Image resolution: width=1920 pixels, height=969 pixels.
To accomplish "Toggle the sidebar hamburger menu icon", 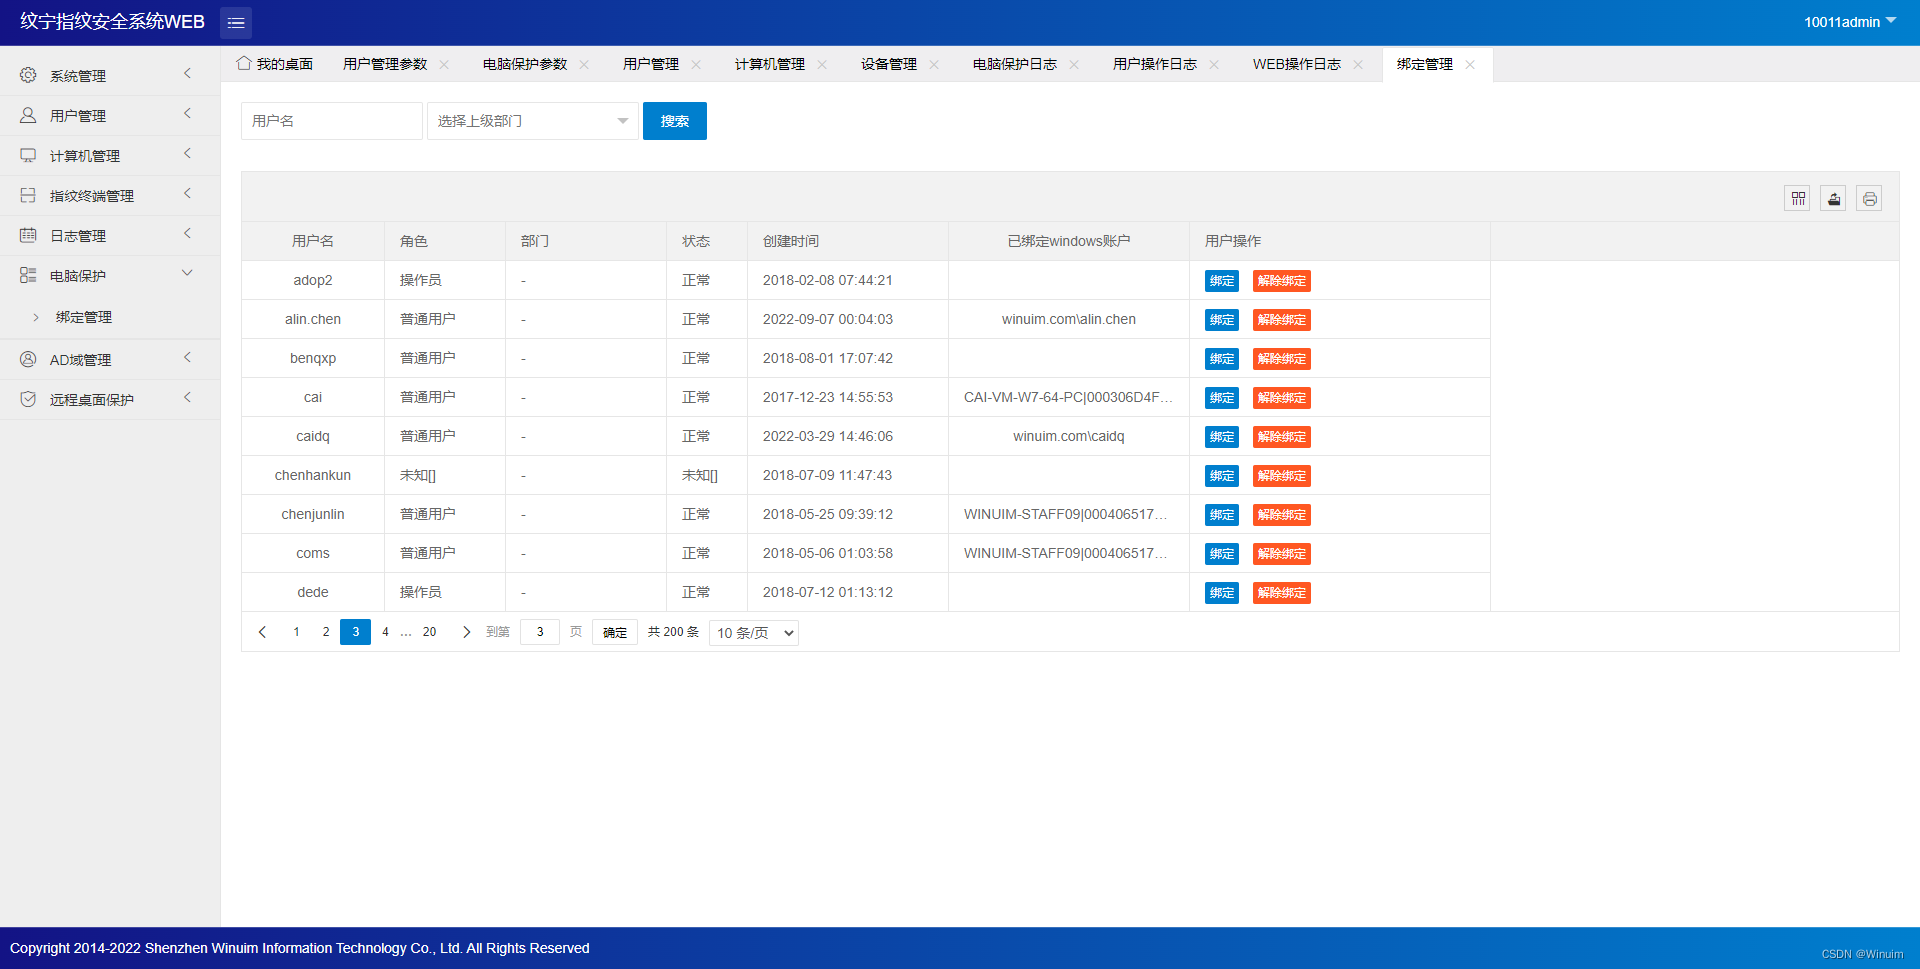I will point(236,22).
